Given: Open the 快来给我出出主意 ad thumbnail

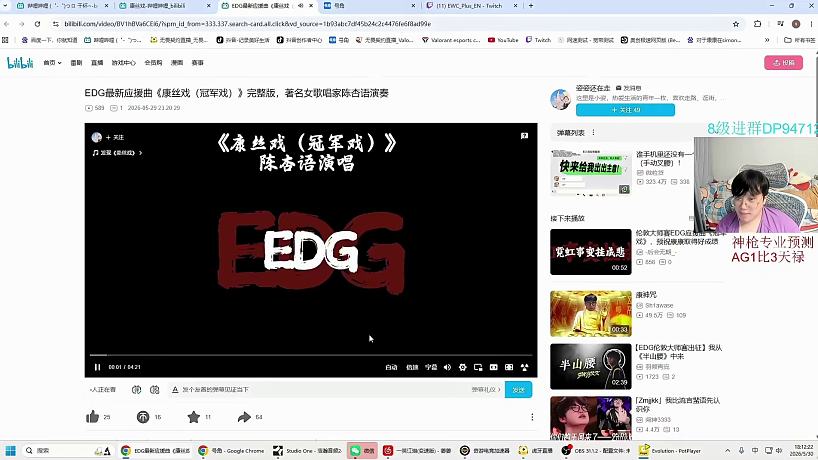Looking at the screenshot, I should tap(591, 172).
